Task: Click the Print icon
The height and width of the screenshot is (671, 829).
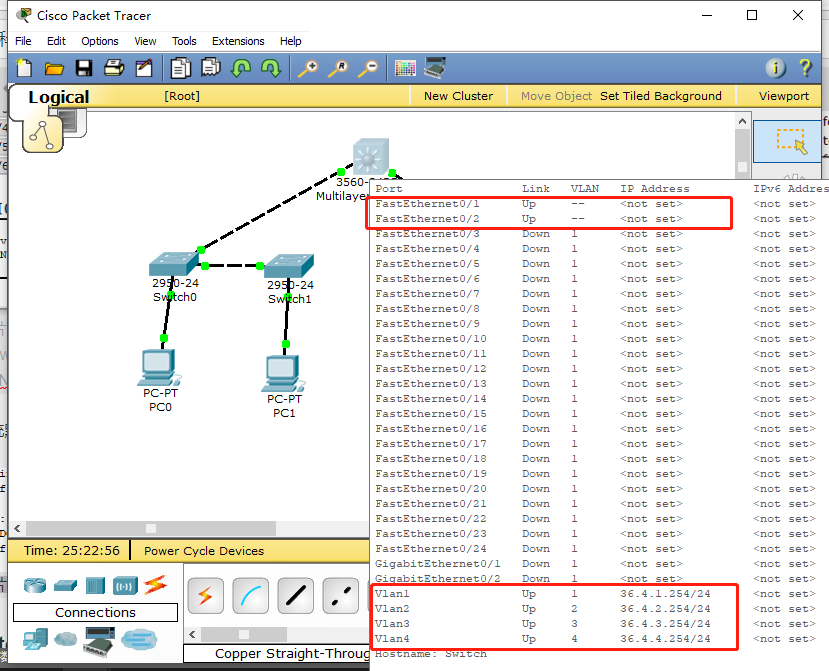Action: pyautogui.click(x=114, y=68)
